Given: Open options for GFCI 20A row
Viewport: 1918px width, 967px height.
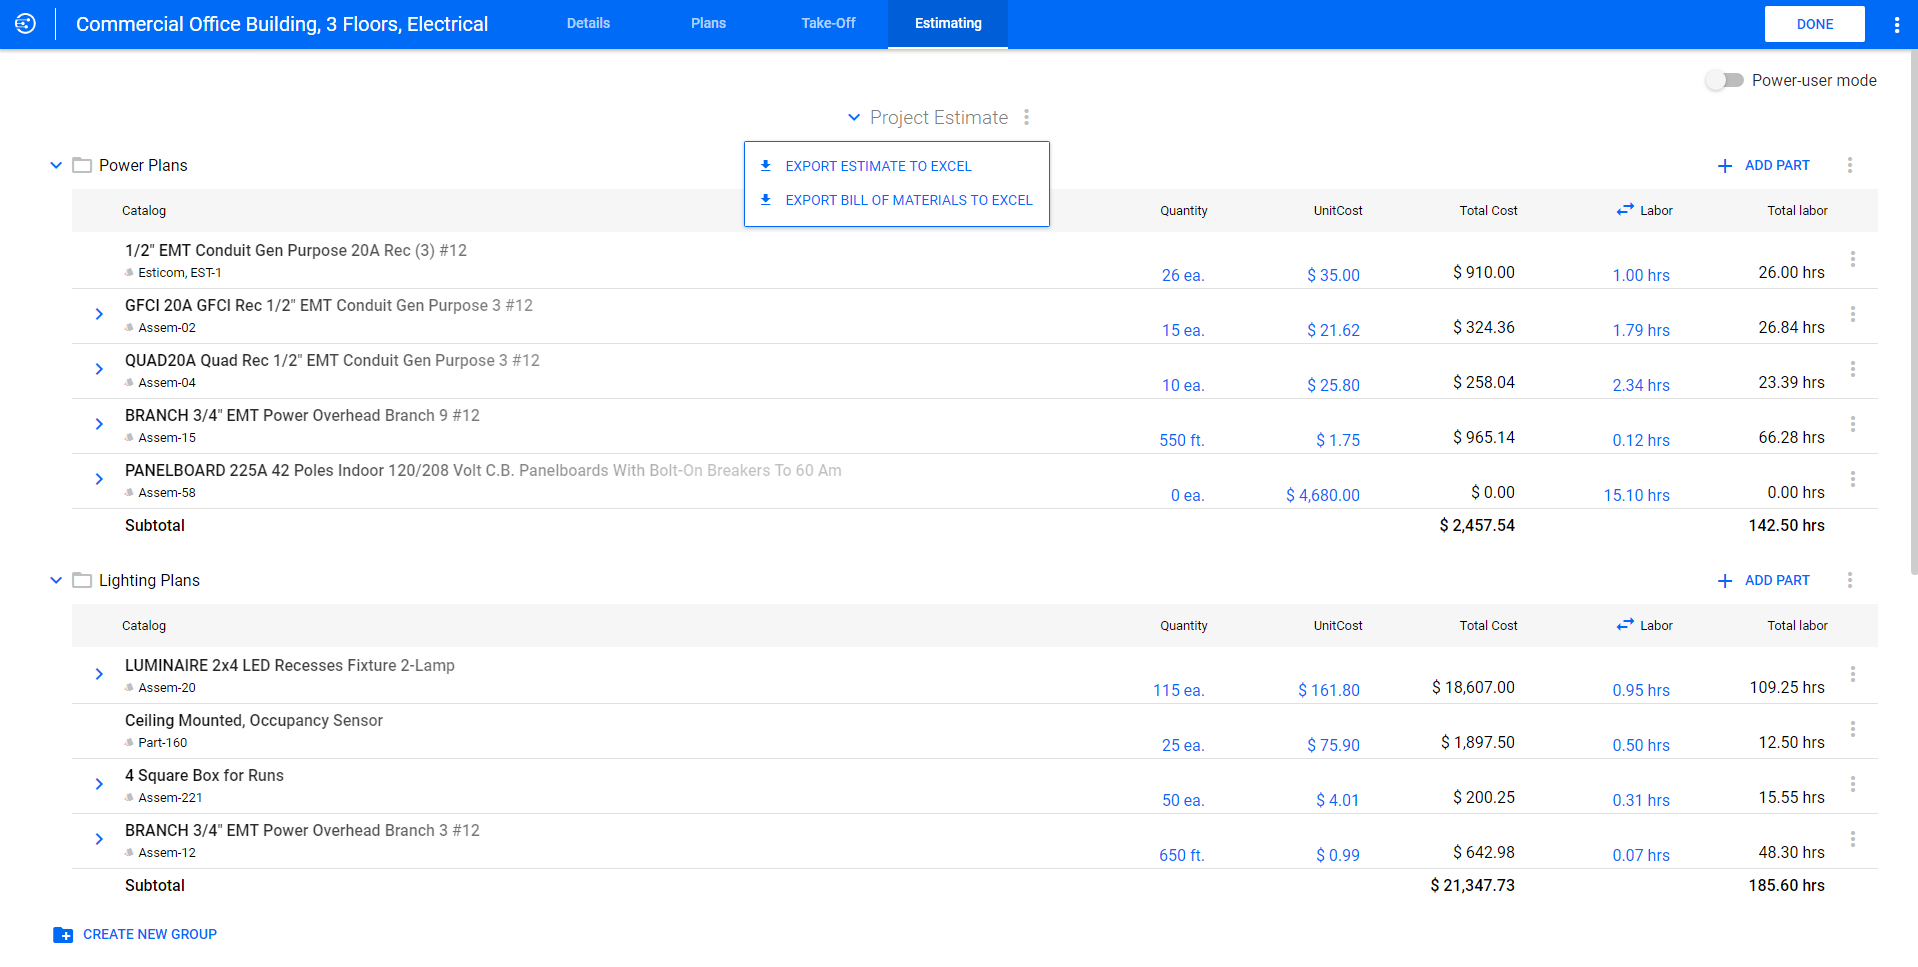Looking at the screenshot, I should [x=1853, y=314].
